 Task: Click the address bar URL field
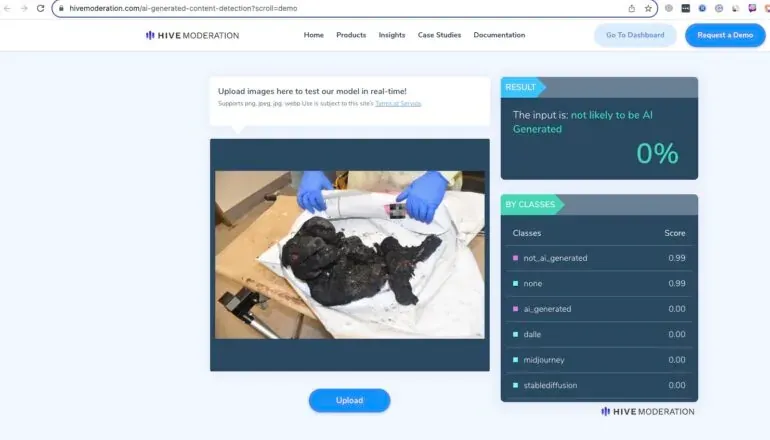344,8
